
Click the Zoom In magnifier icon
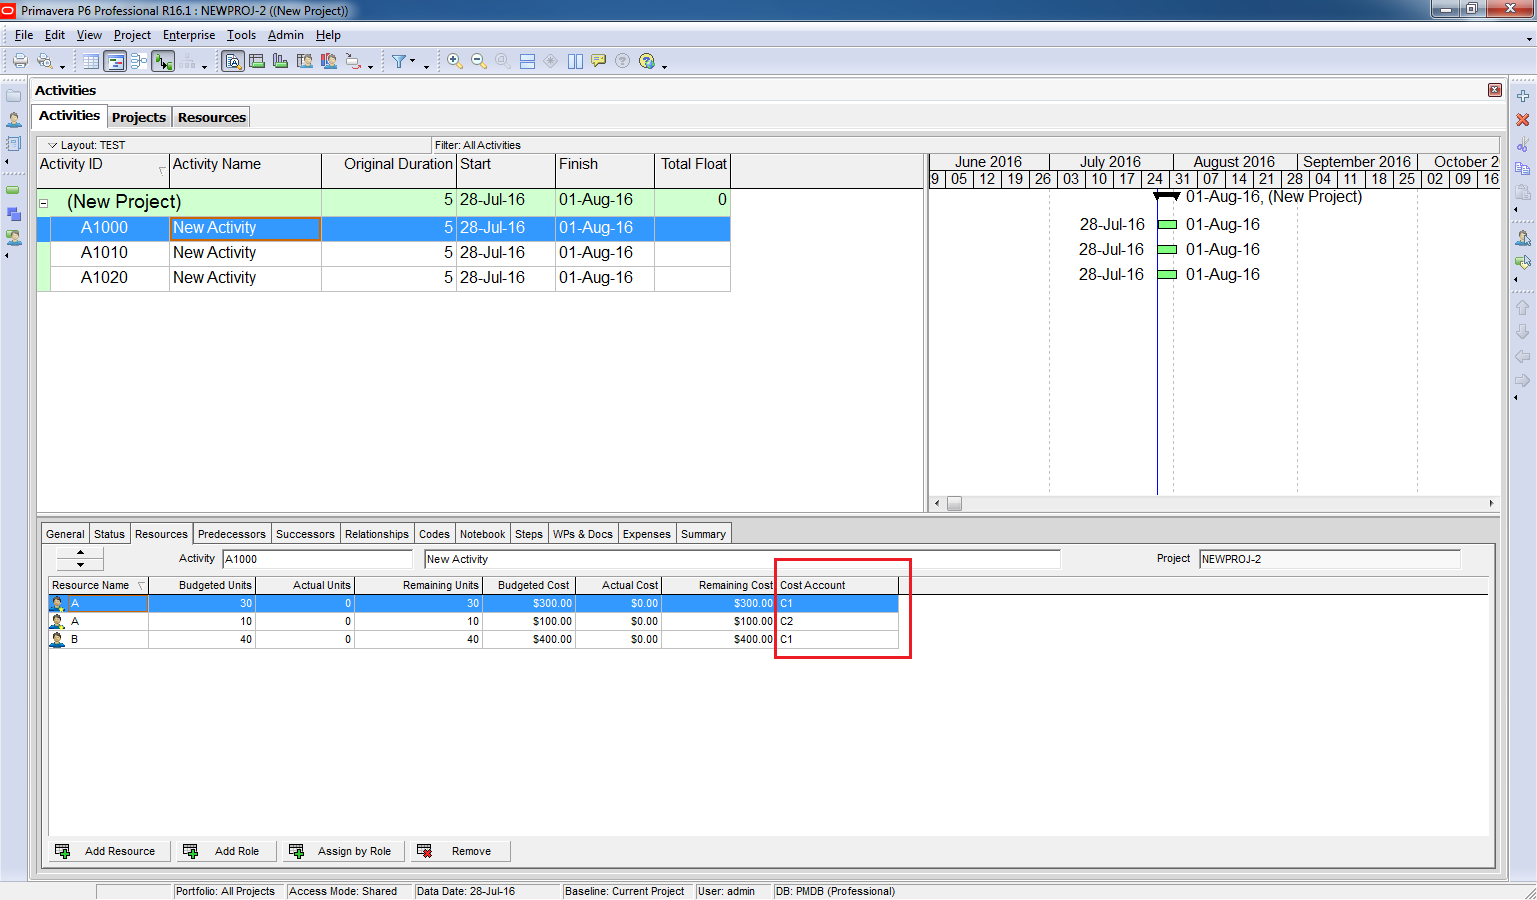[x=454, y=61]
